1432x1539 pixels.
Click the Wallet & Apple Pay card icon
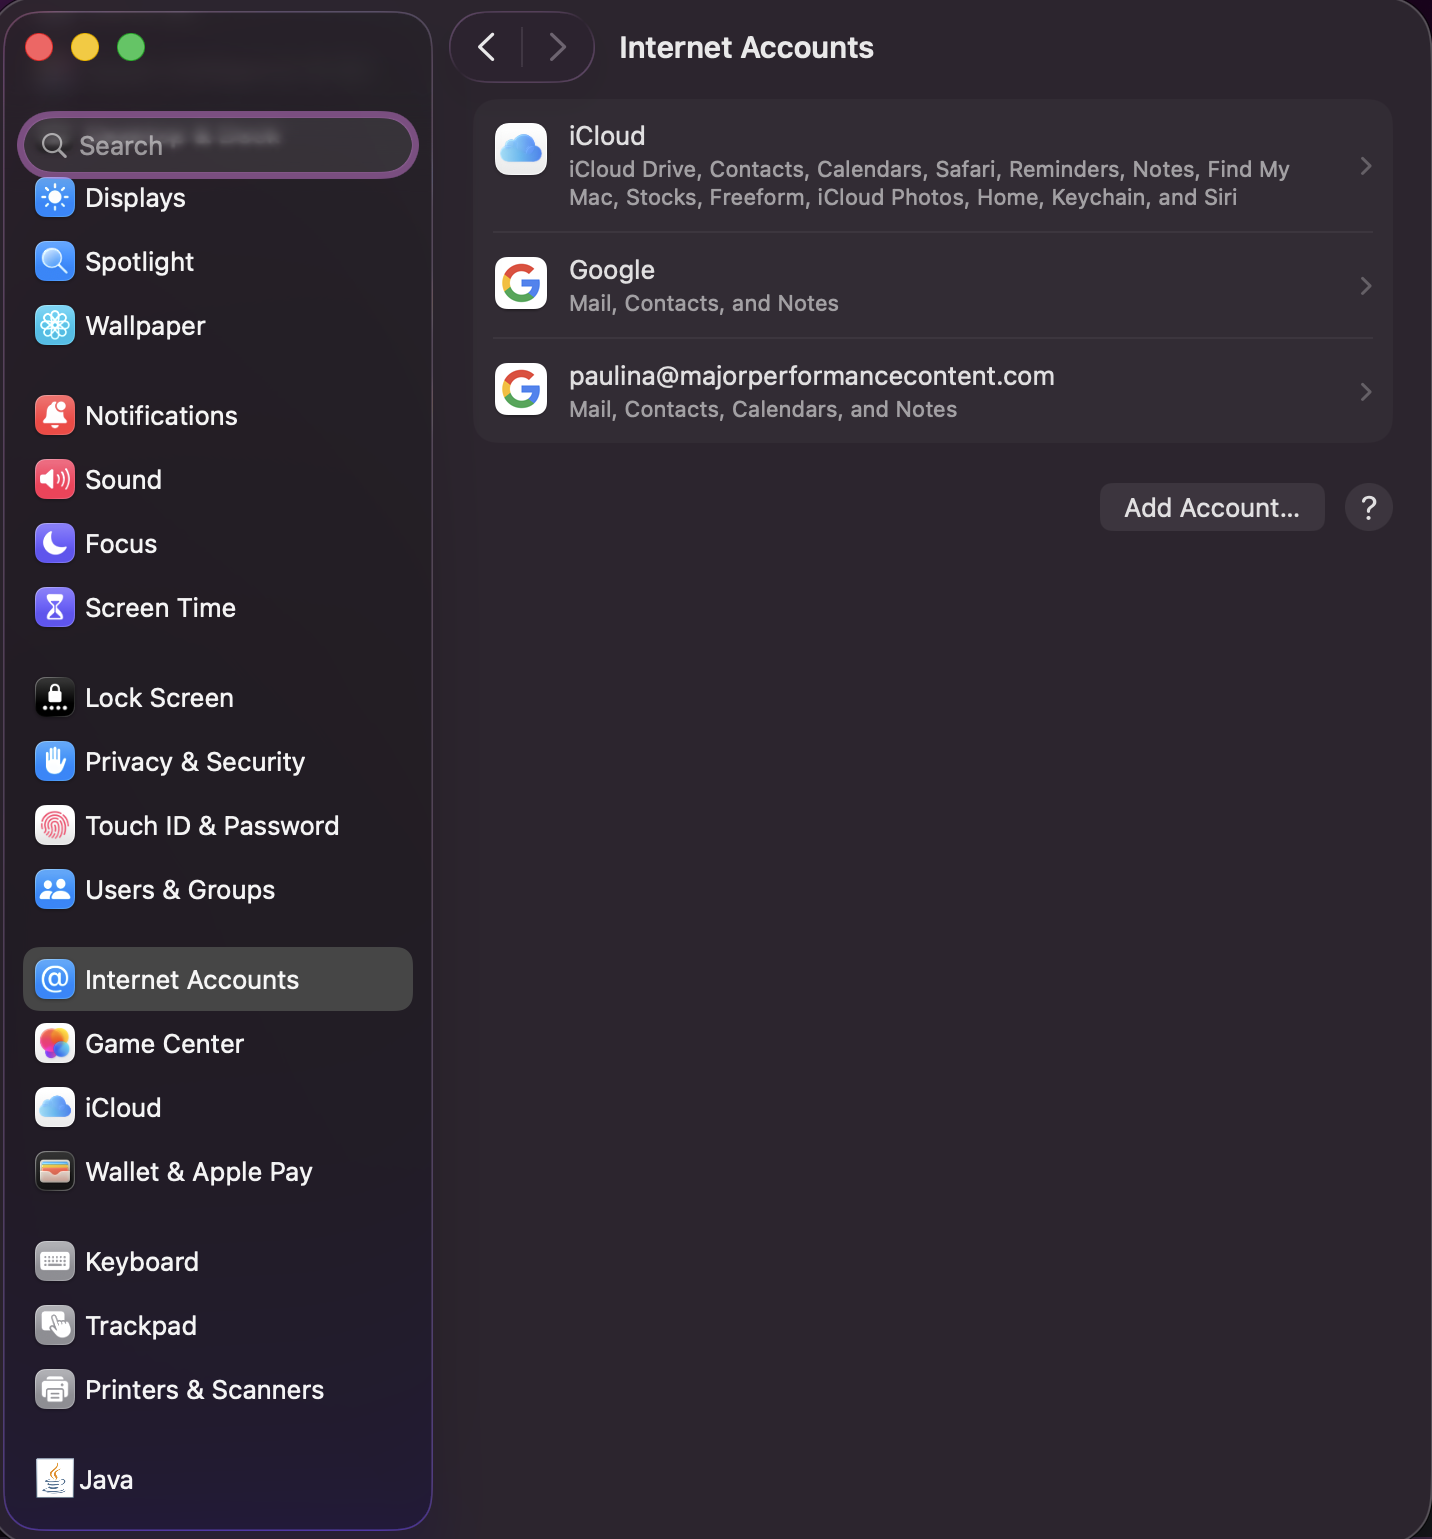pyautogui.click(x=54, y=1171)
